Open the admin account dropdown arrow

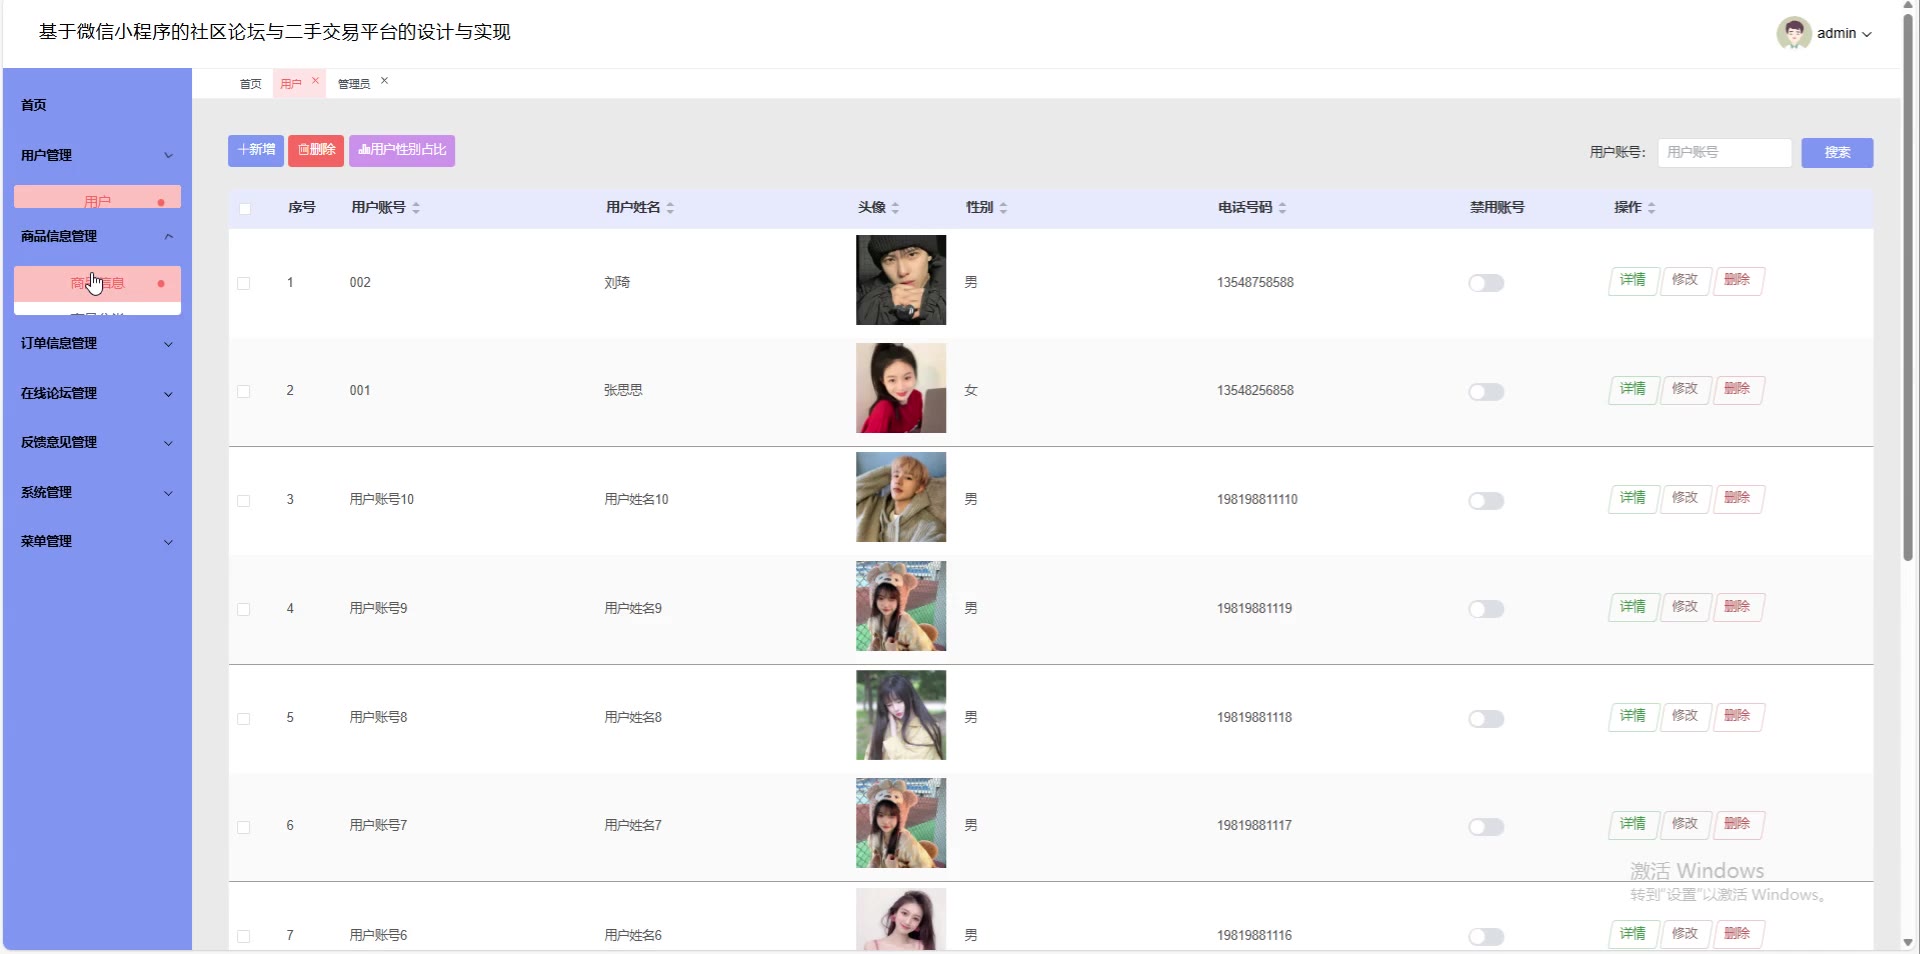pos(1867,34)
